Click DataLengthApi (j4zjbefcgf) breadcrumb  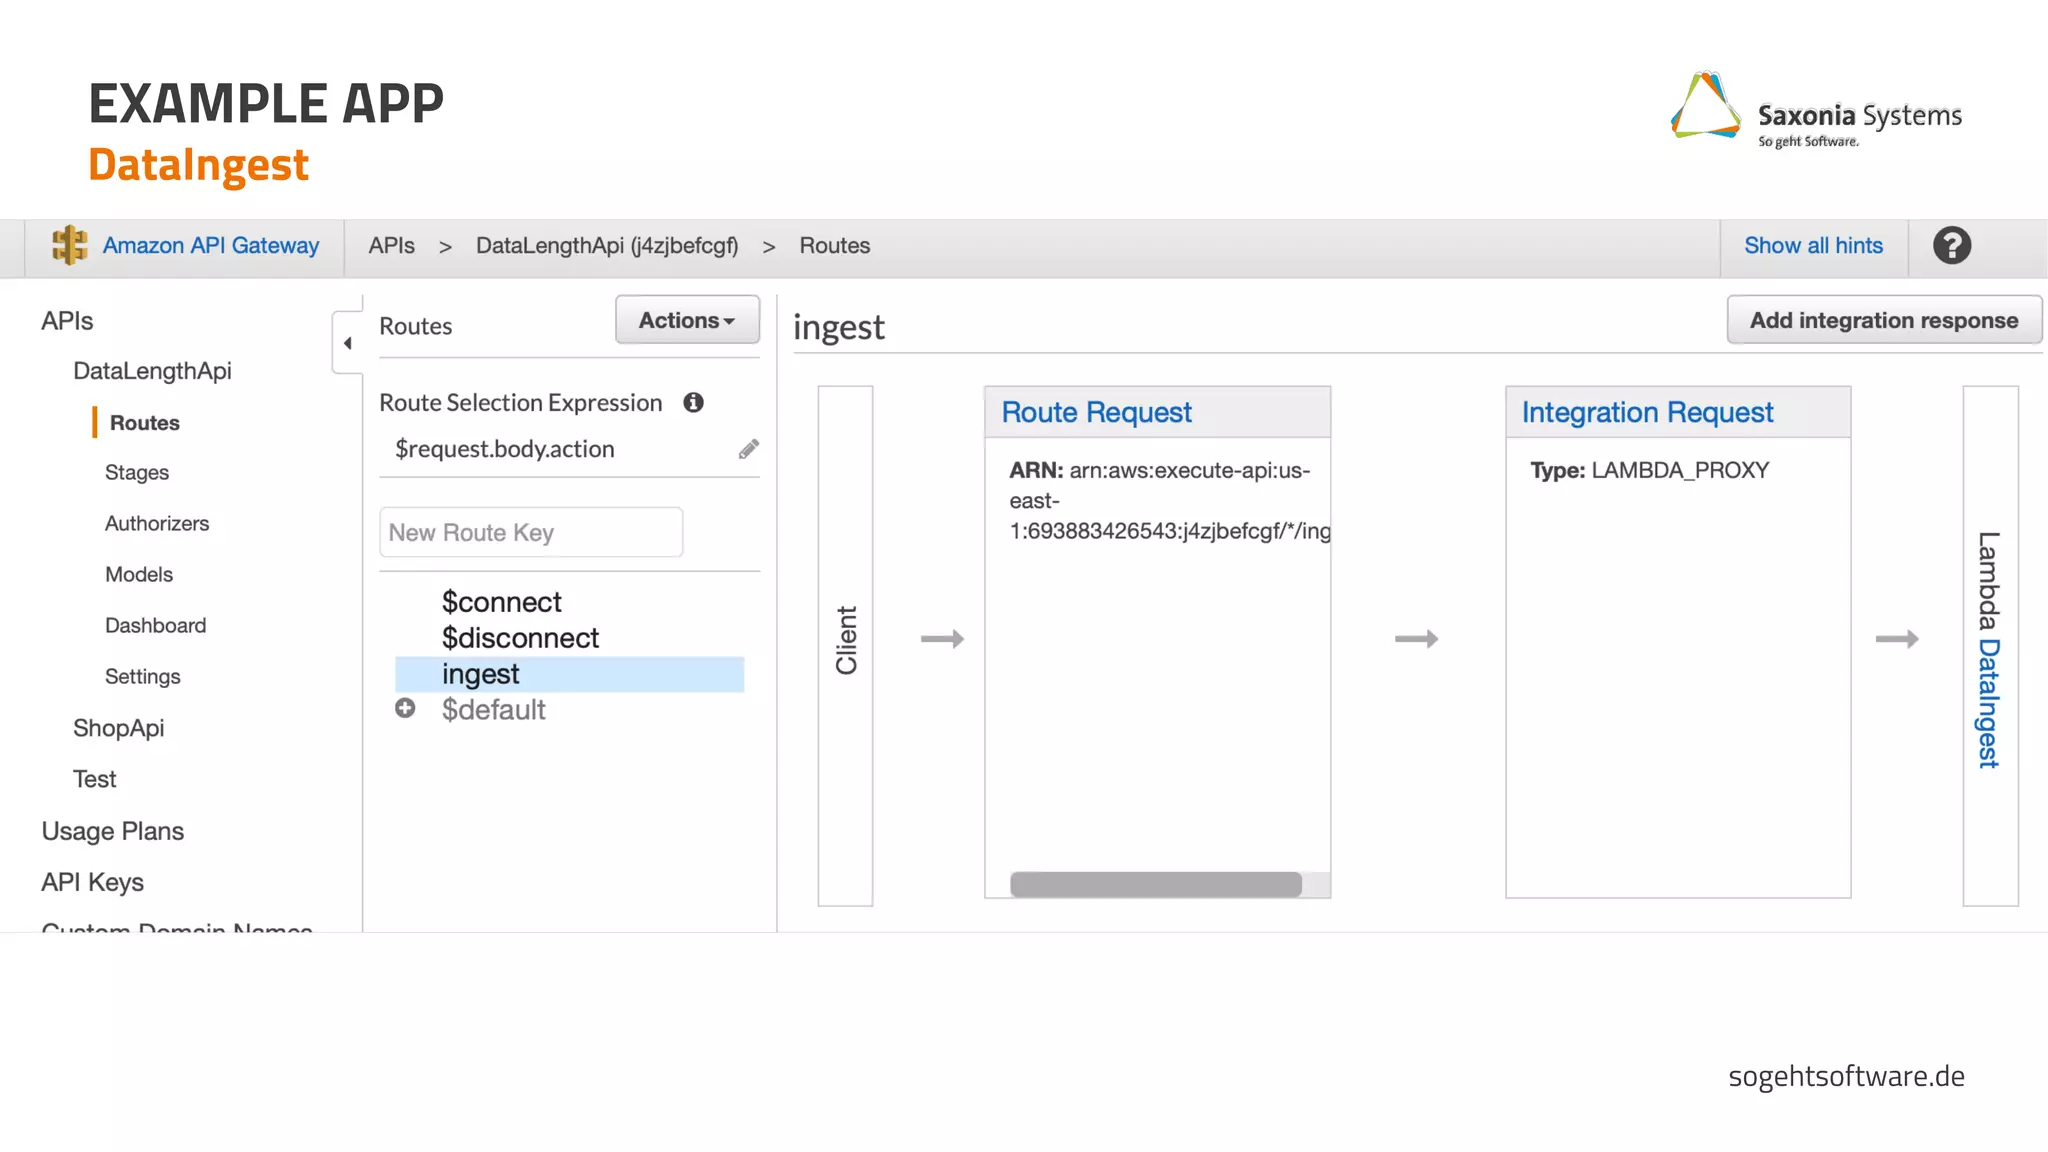607,246
